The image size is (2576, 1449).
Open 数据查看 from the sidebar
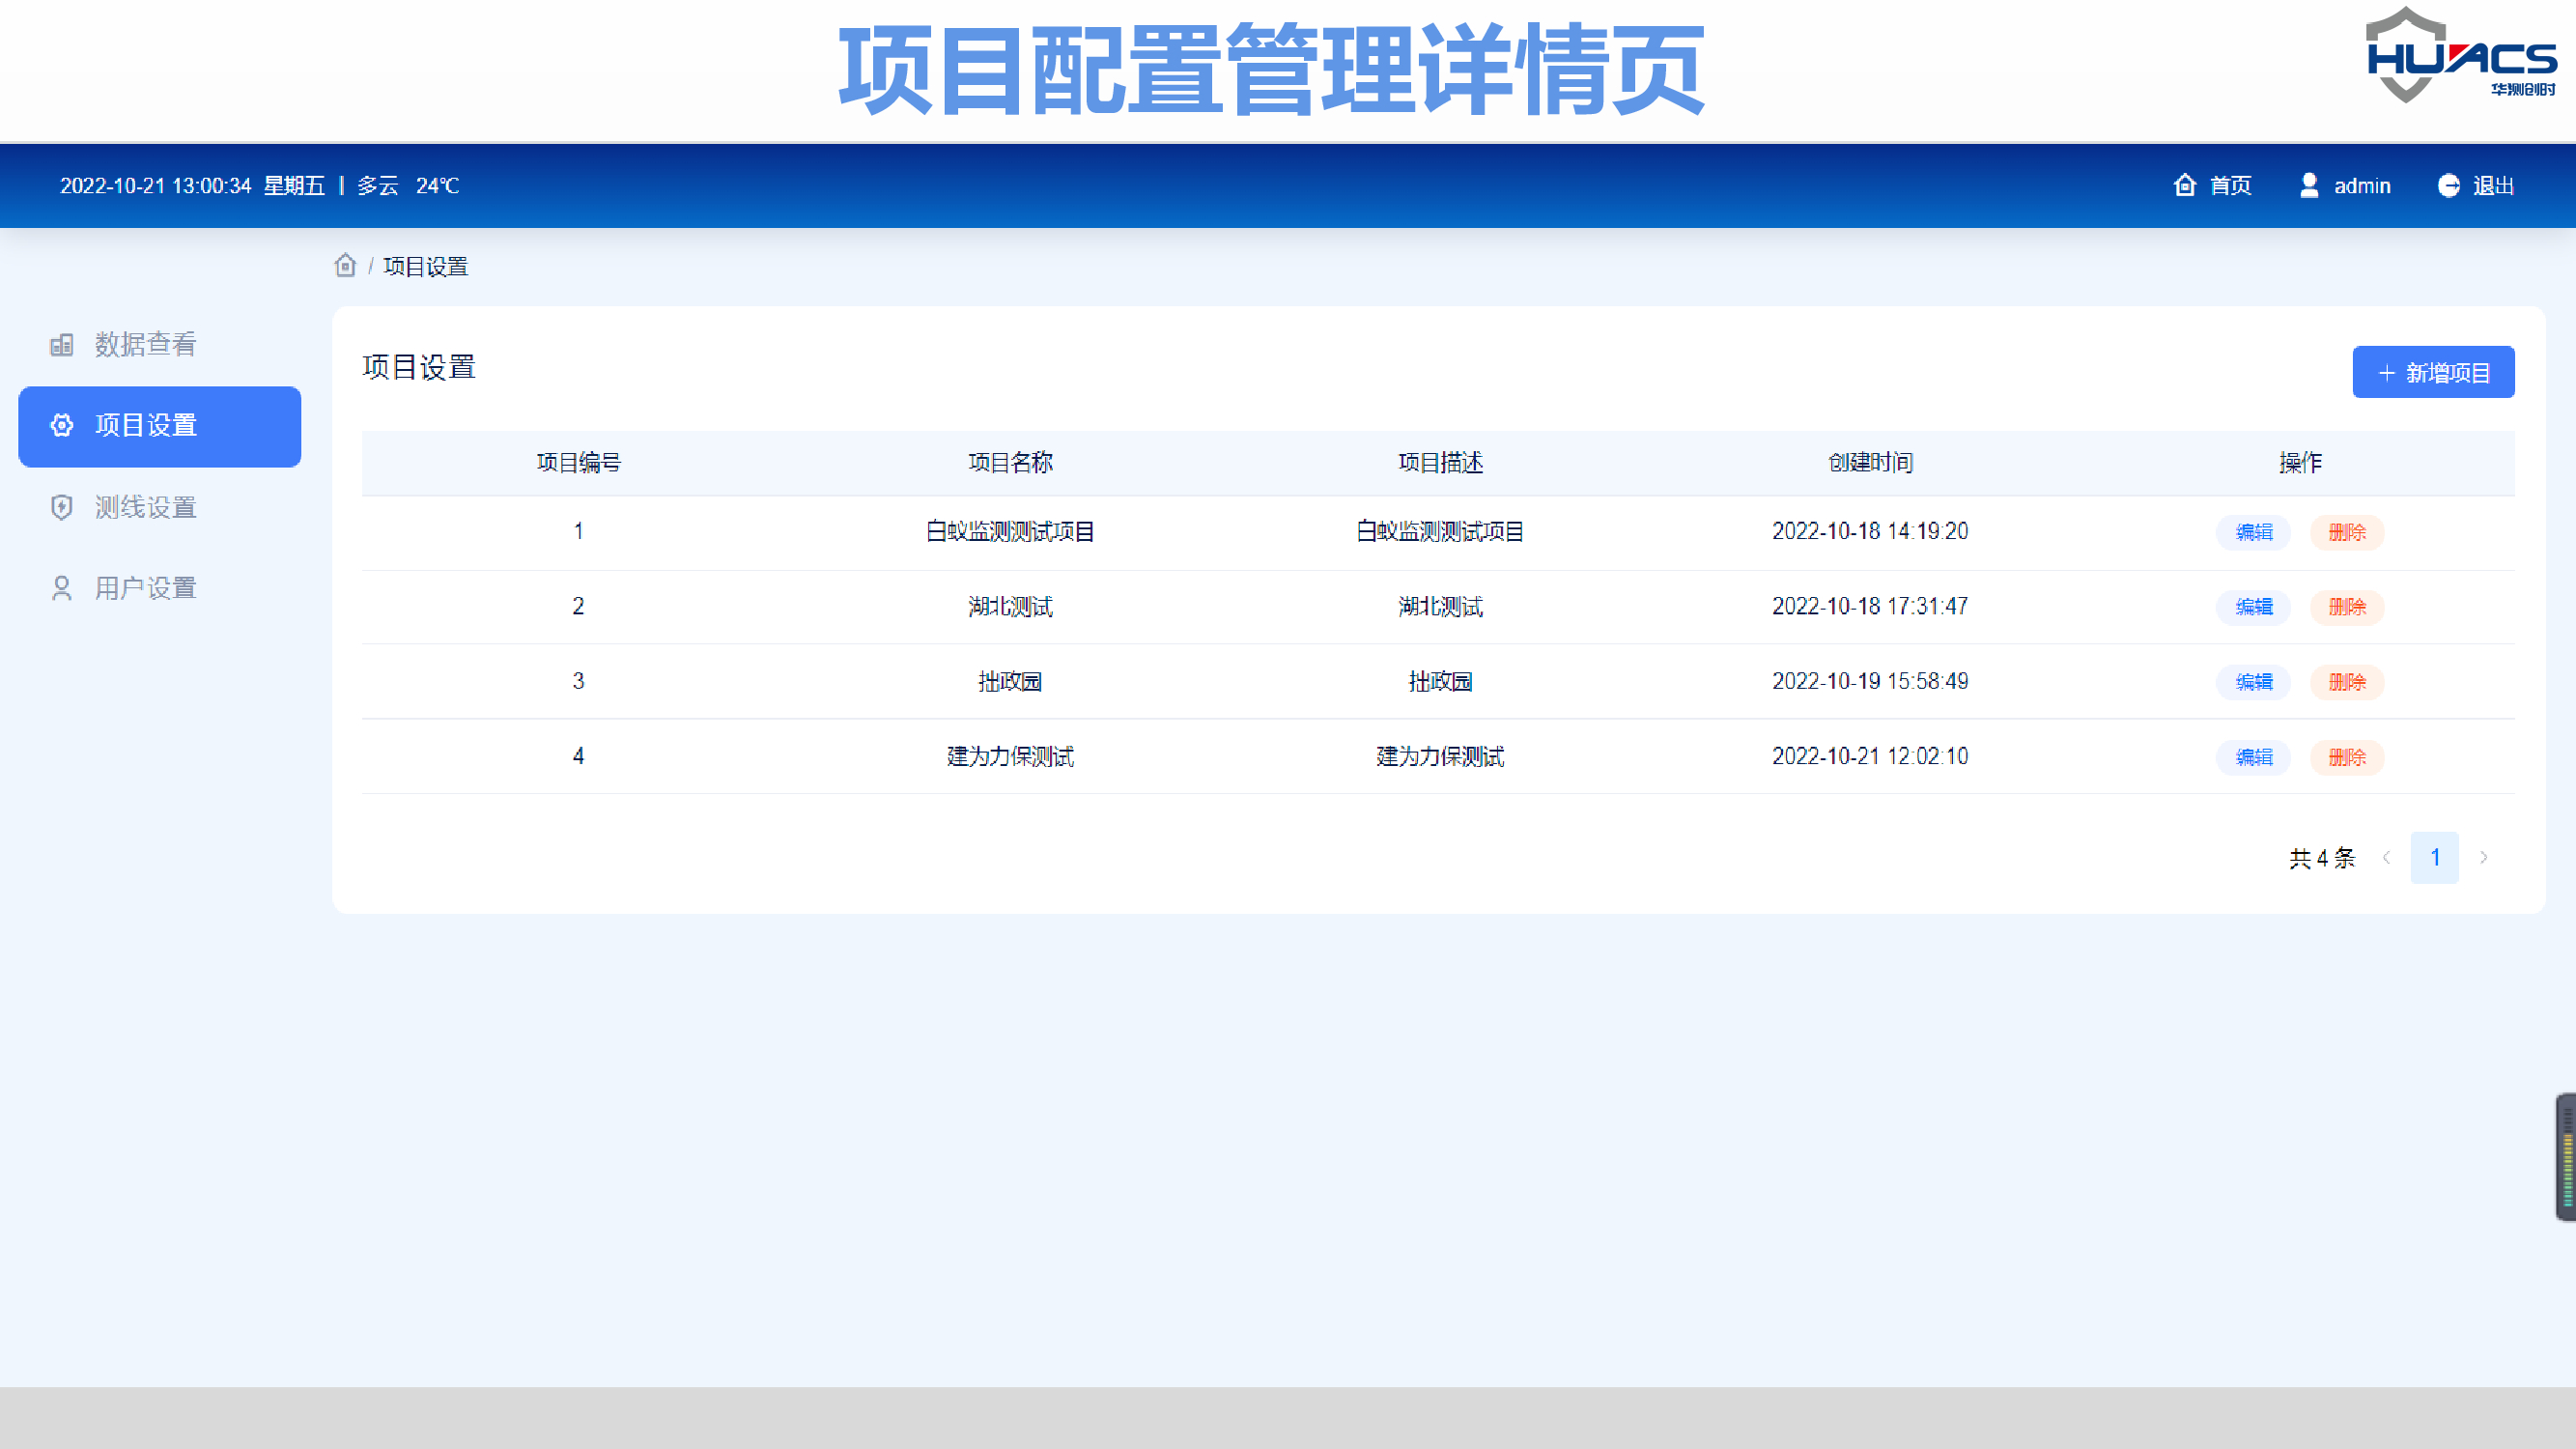click(145, 344)
